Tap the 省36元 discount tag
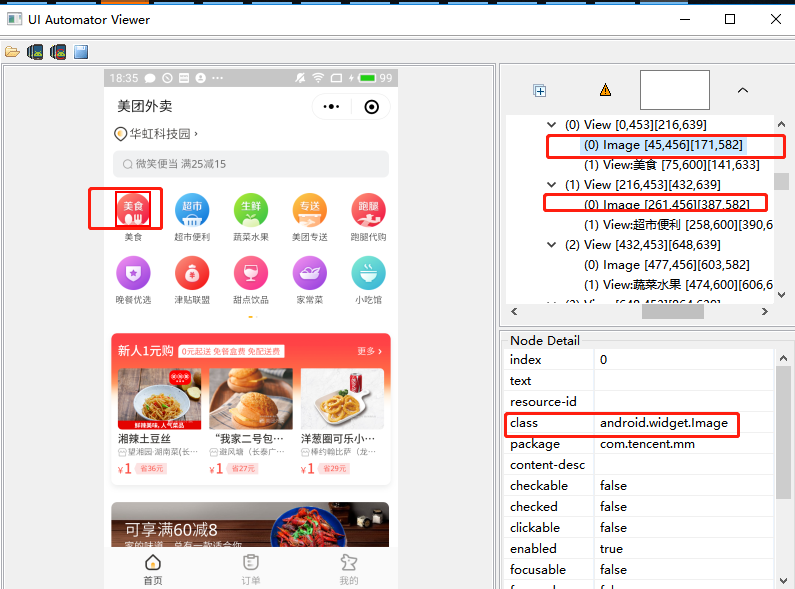 tap(152, 468)
